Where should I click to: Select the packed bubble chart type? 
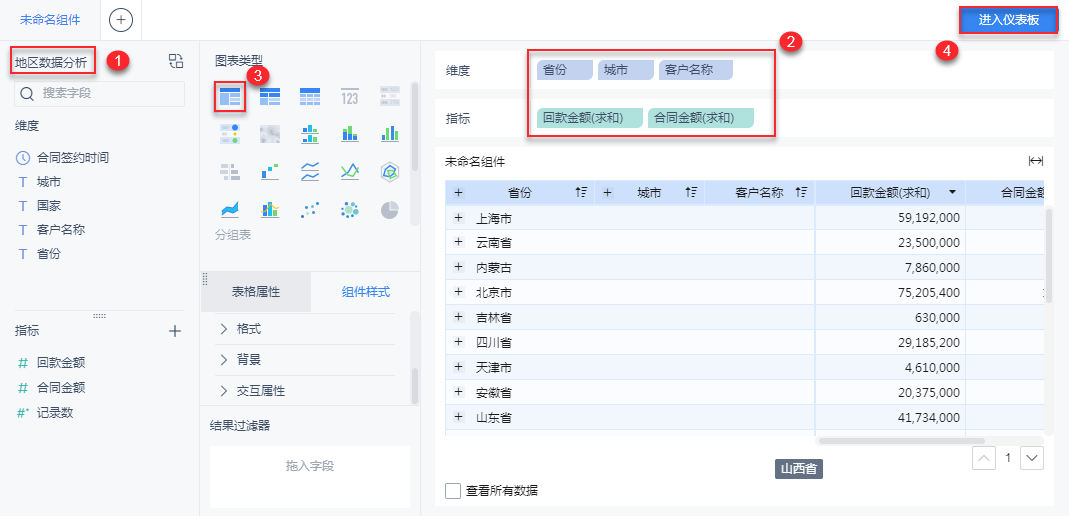(x=350, y=210)
